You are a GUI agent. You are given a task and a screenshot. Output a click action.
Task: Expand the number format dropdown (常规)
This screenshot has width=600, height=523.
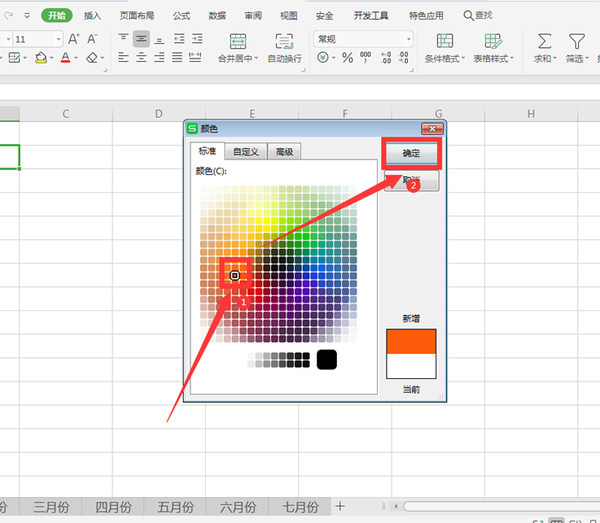(408, 38)
